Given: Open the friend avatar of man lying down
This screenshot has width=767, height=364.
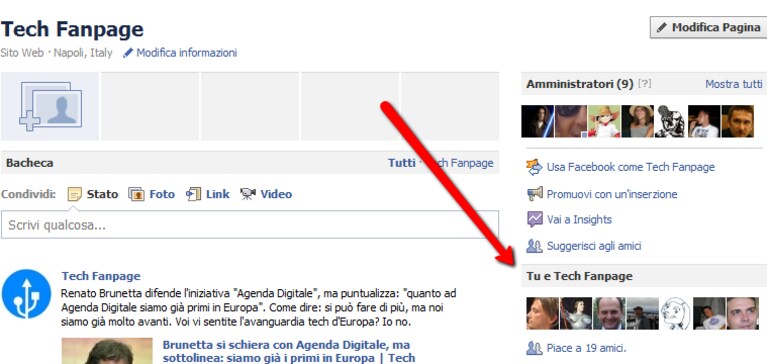Looking at the screenshot, I should pyautogui.click(x=709, y=313).
